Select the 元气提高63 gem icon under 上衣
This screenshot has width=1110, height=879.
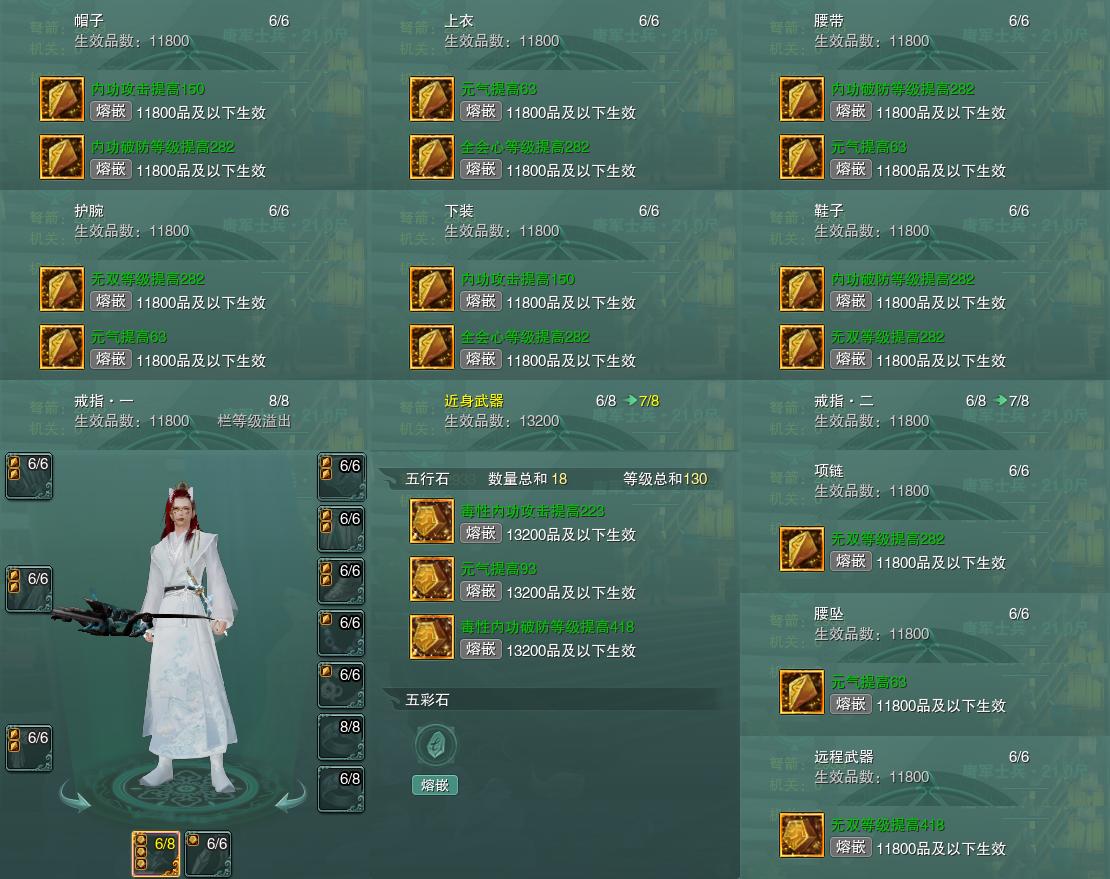click(432, 99)
